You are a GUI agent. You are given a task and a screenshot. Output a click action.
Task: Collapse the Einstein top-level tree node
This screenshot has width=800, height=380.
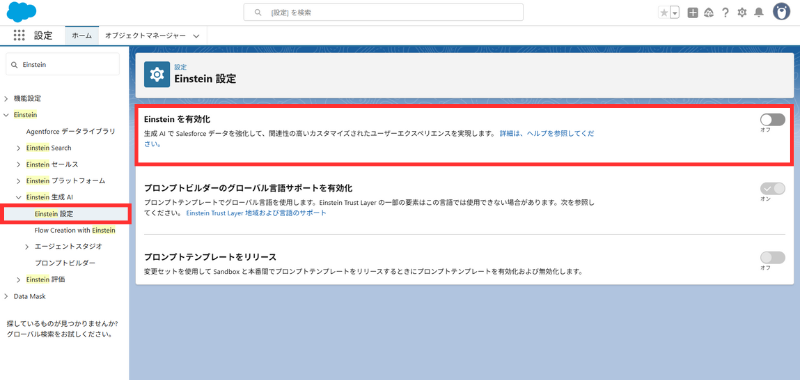[x=6, y=115]
